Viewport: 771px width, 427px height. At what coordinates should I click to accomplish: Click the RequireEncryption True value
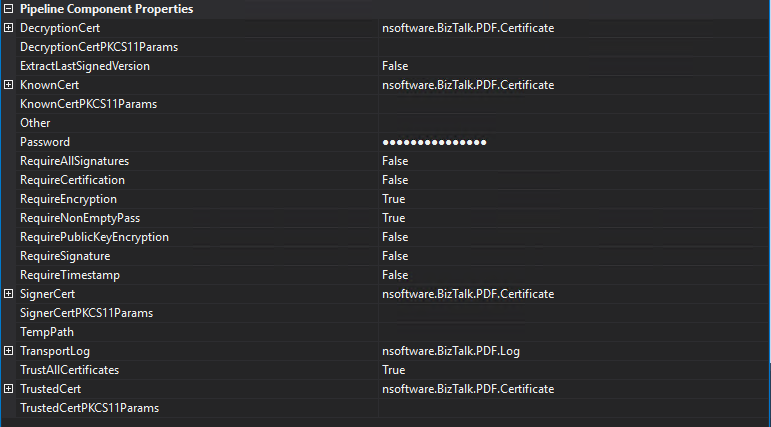(x=394, y=199)
